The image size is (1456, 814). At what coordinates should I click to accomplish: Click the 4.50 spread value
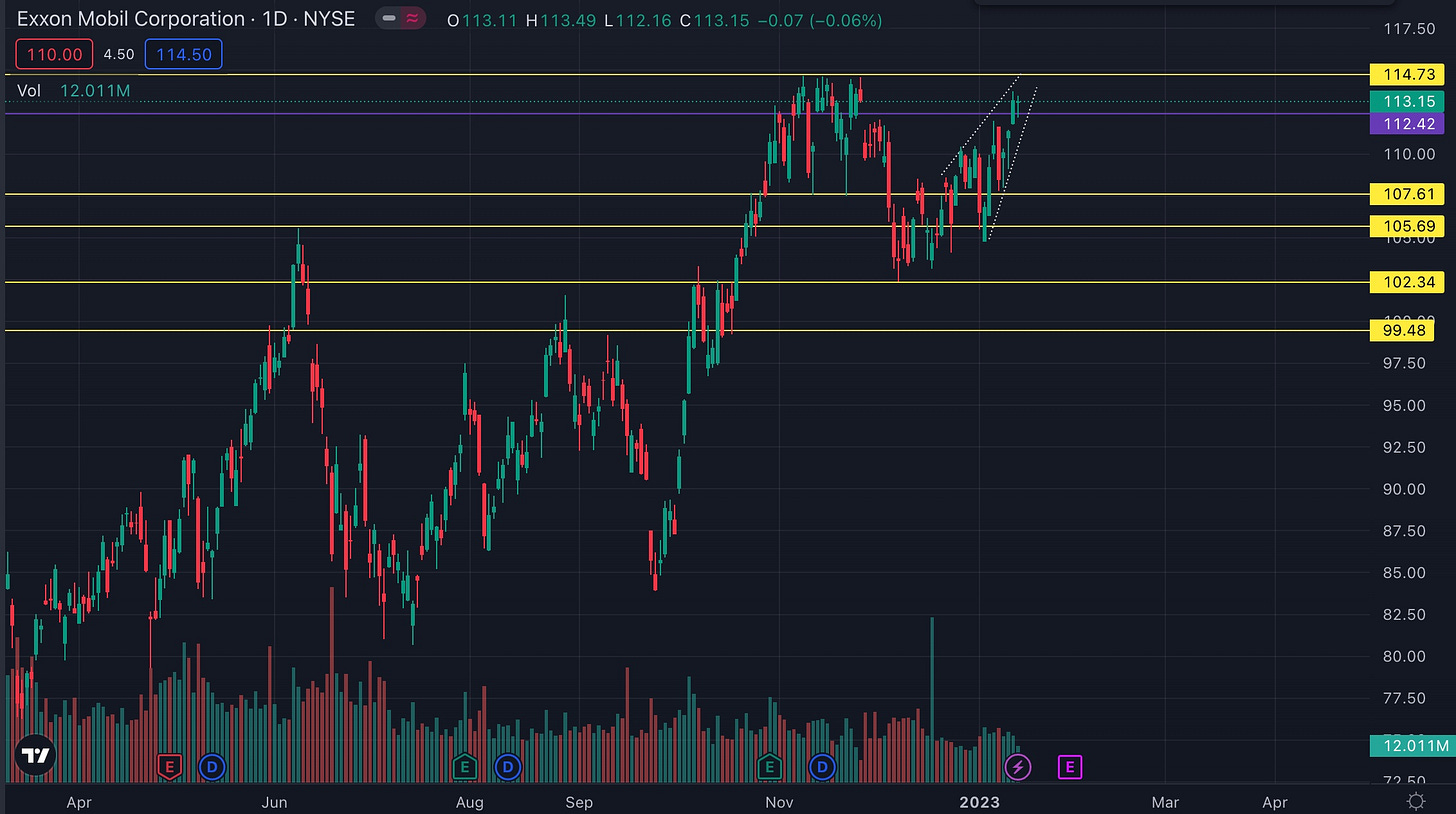tap(119, 54)
